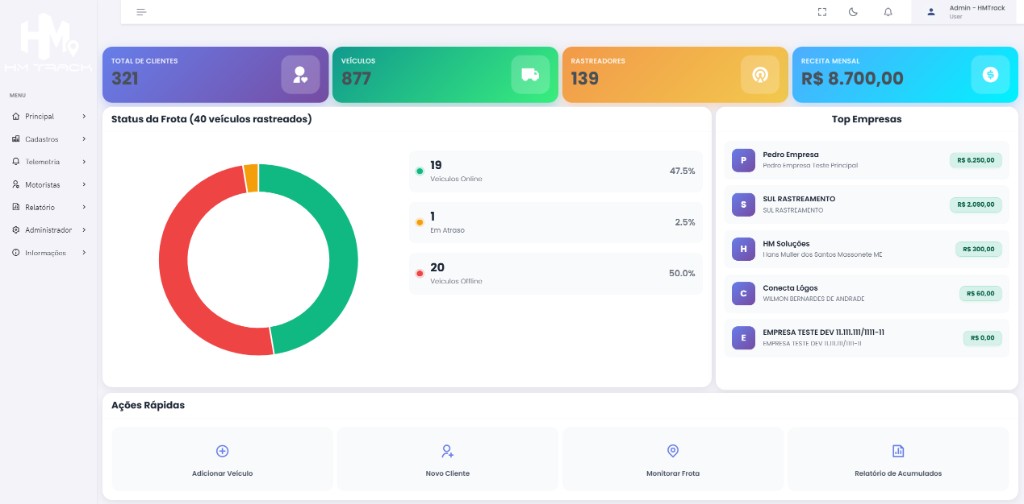The height and width of the screenshot is (504, 1024).
Task: Open SUL RASTREAMENTO company name
Action: 799,198
